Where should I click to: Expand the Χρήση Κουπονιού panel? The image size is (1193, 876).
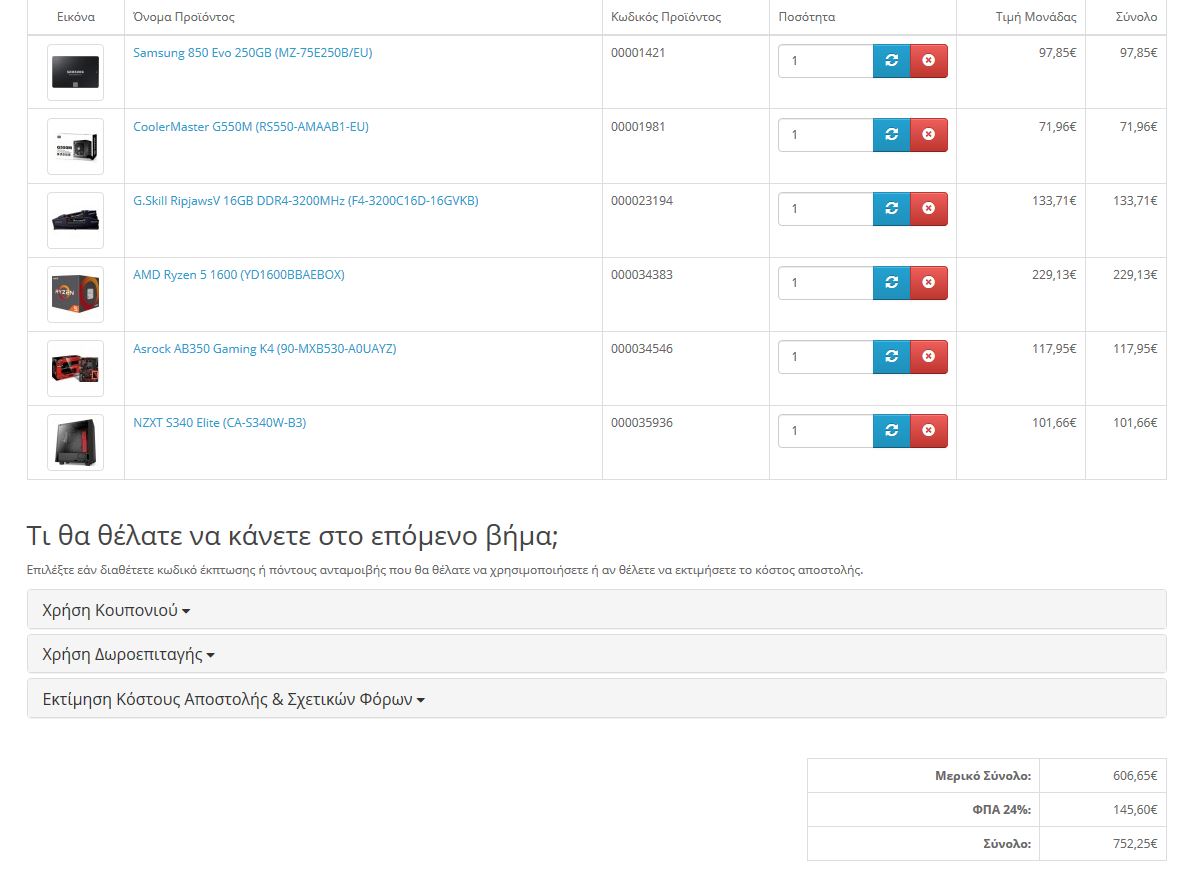click(x=116, y=610)
